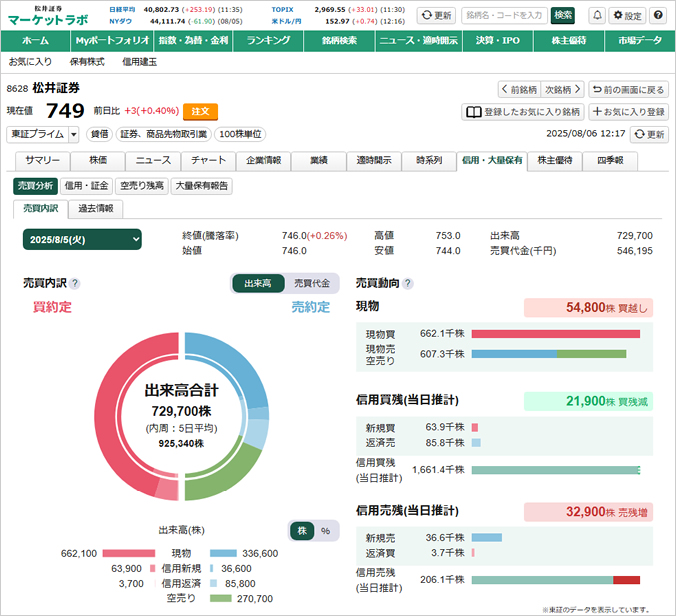
Task: Click the 空売り green legend swatch
Action: pos(221,598)
